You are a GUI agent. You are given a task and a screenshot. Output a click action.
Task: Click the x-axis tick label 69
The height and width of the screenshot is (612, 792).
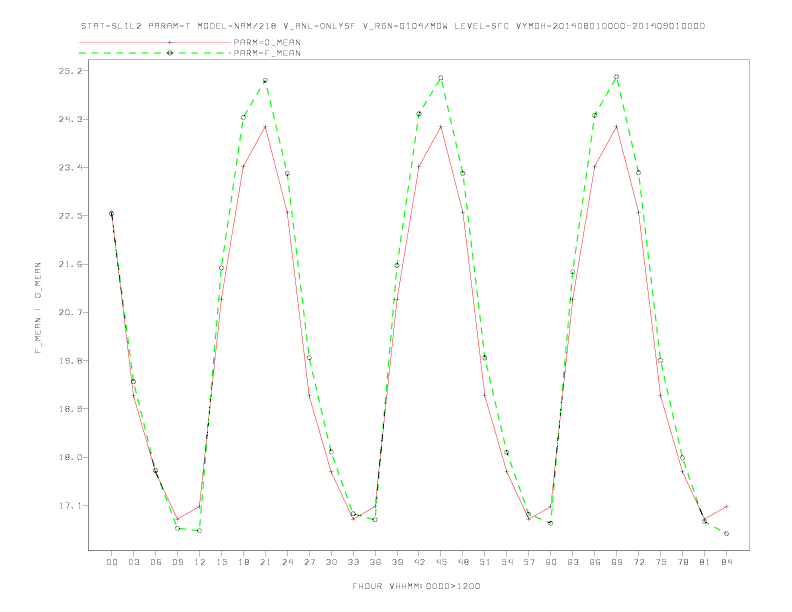point(617,562)
